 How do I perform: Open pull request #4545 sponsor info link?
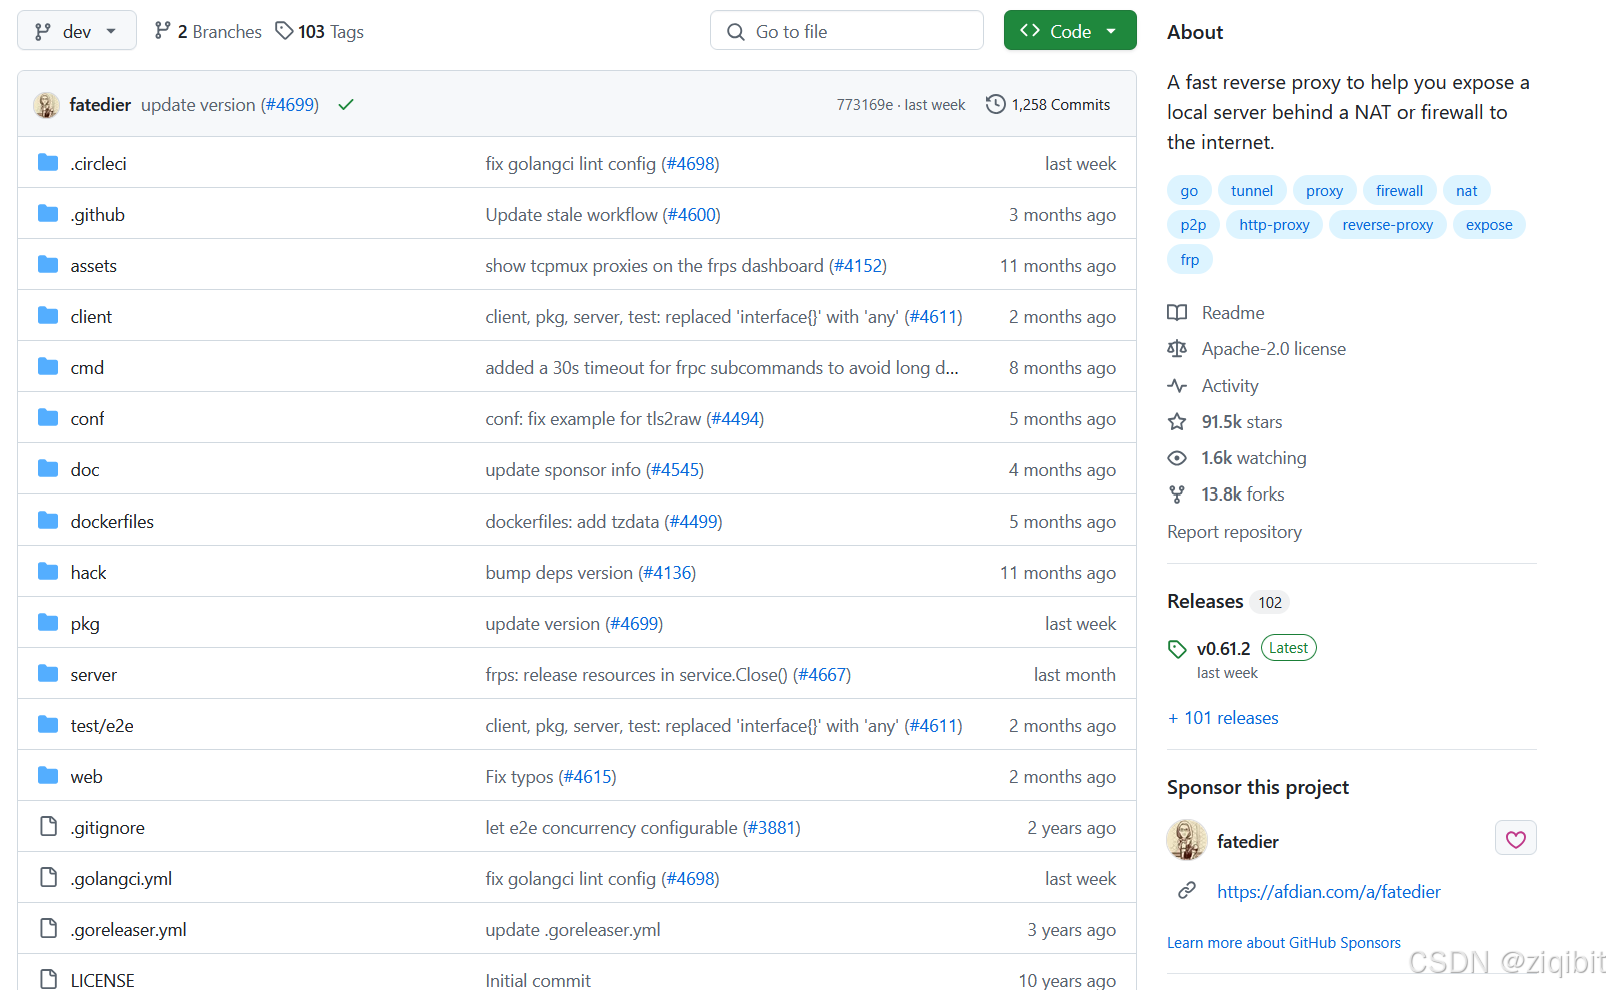[675, 470]
